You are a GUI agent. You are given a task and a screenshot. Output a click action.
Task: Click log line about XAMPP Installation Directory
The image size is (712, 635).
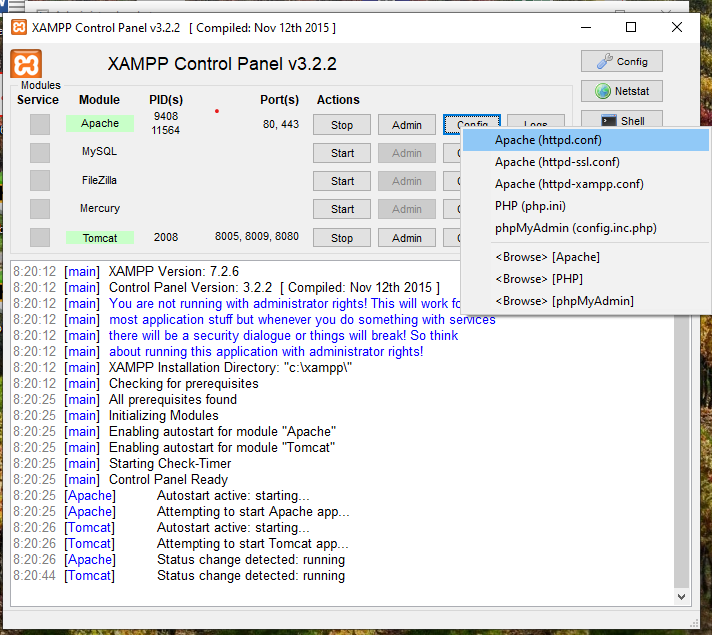tap(230, 367)
